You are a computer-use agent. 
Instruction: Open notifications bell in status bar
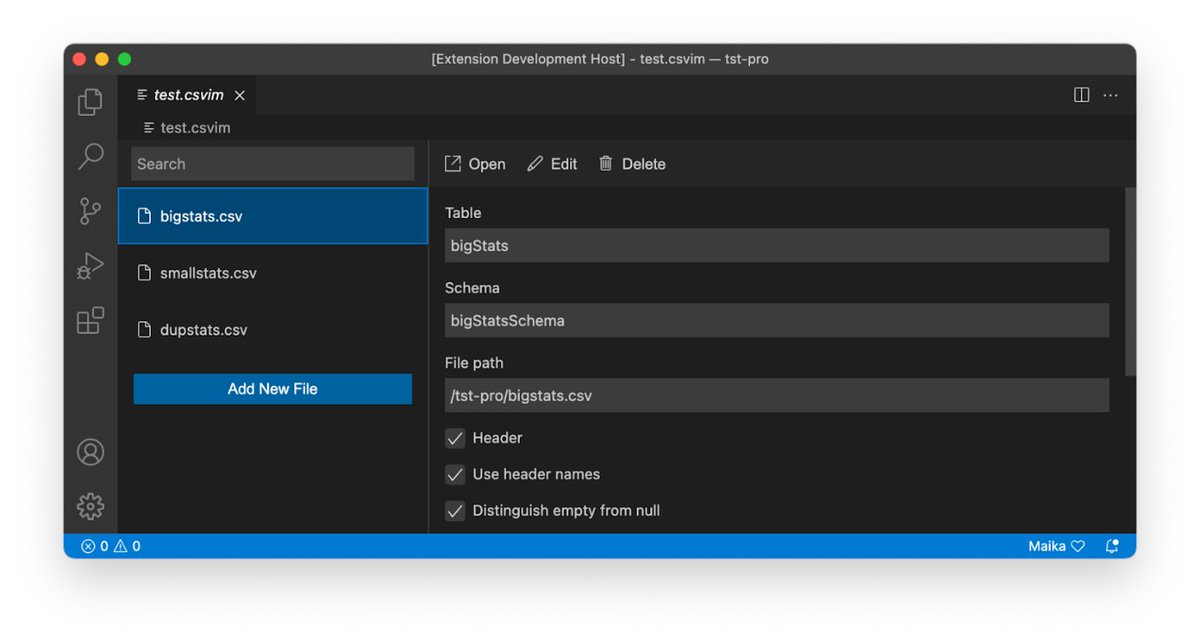[1112, 546]
